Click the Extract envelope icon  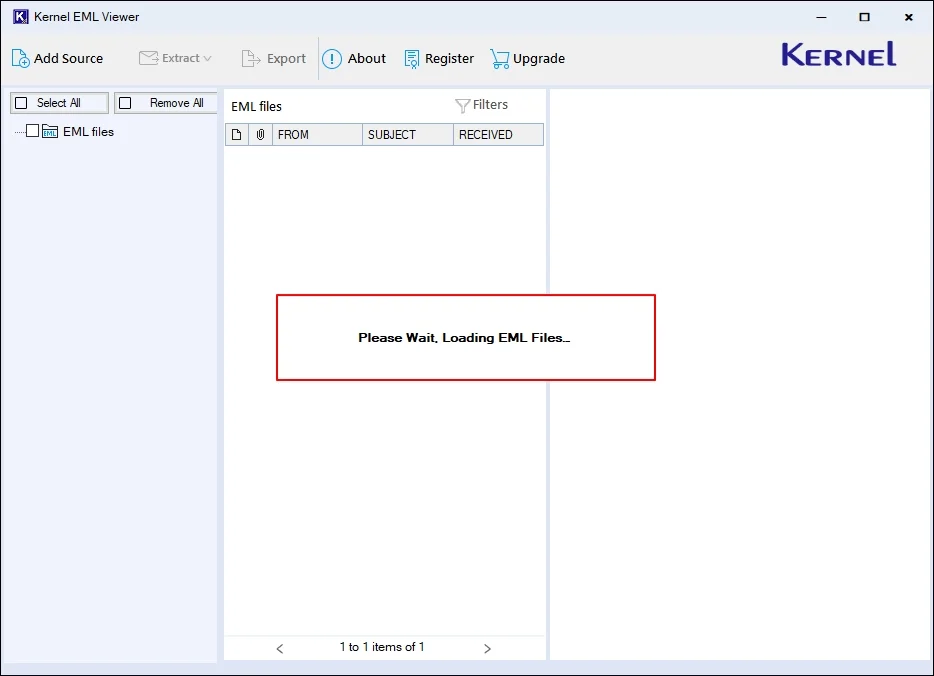coord(148,58)
